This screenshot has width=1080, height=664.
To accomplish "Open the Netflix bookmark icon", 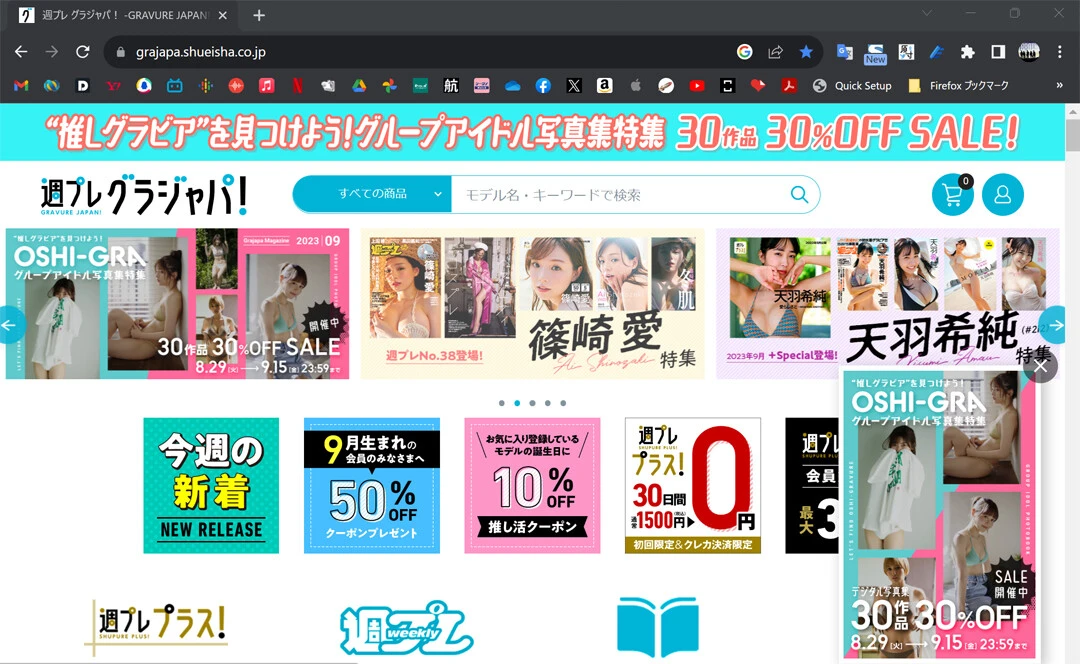I will (x=297, y=86).
